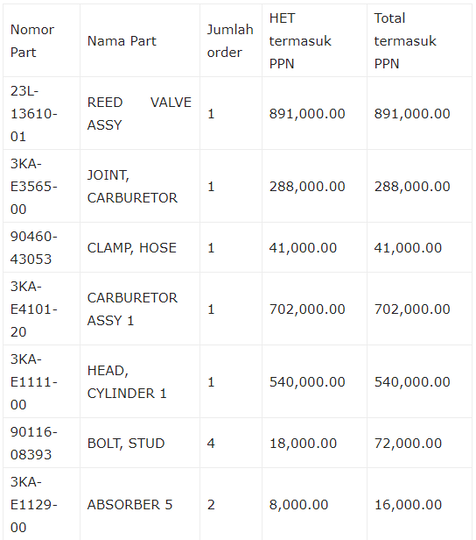This screenshot has height=540, width=476.
Task: Click the 891,000.00 total cell
Action: (x=412, y=114)
